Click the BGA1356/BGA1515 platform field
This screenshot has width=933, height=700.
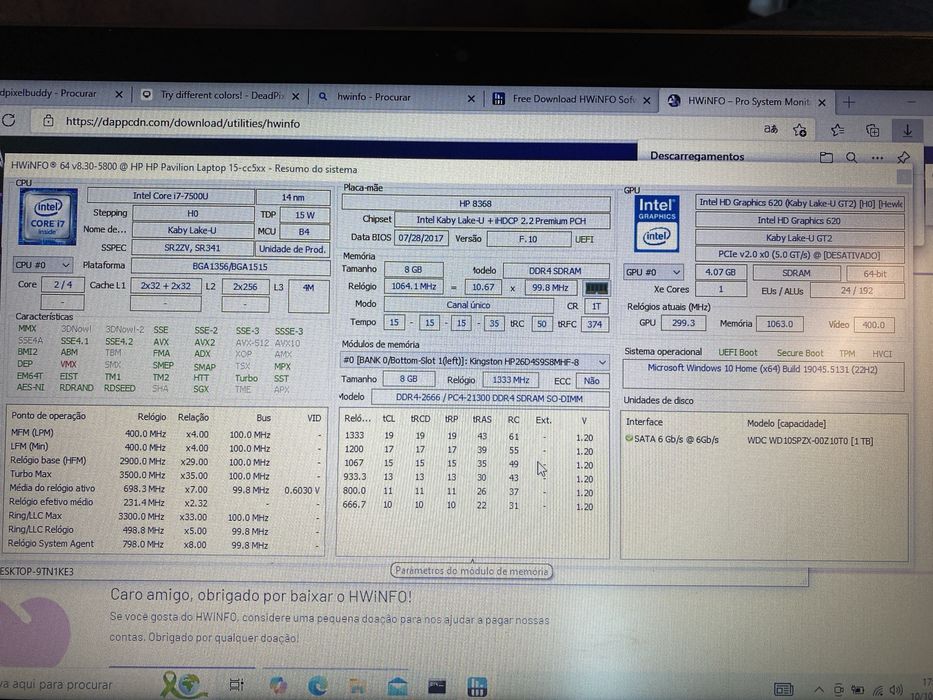click(x=230, y=266)
